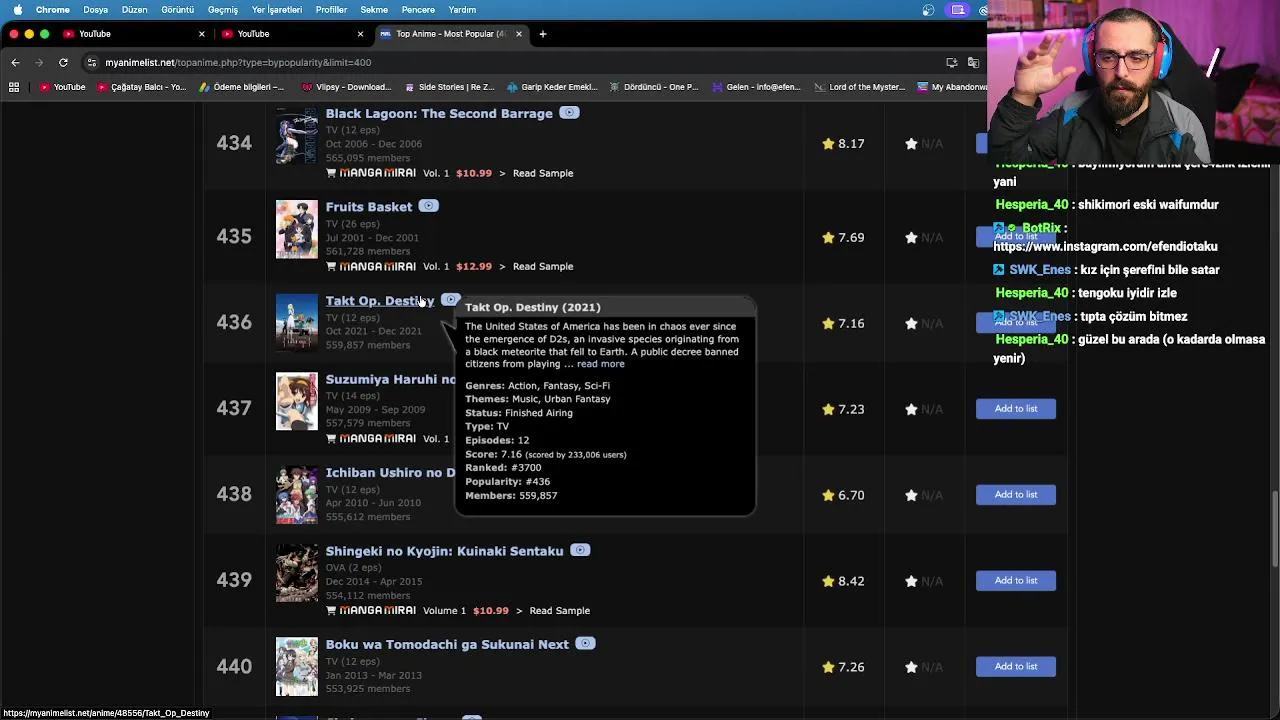The image size is (1280, 720).
Task: Go back with the browser back arrow
Action: tap(15, 62)
